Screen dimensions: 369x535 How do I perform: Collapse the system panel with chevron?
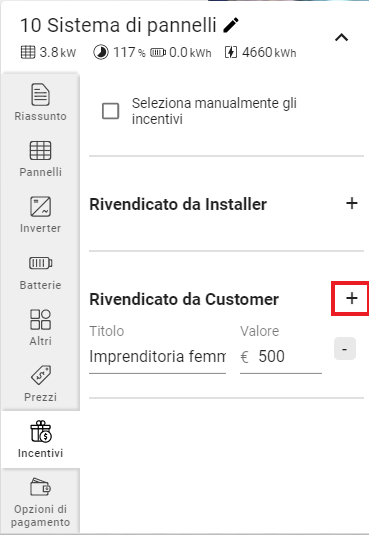point(341,37)
